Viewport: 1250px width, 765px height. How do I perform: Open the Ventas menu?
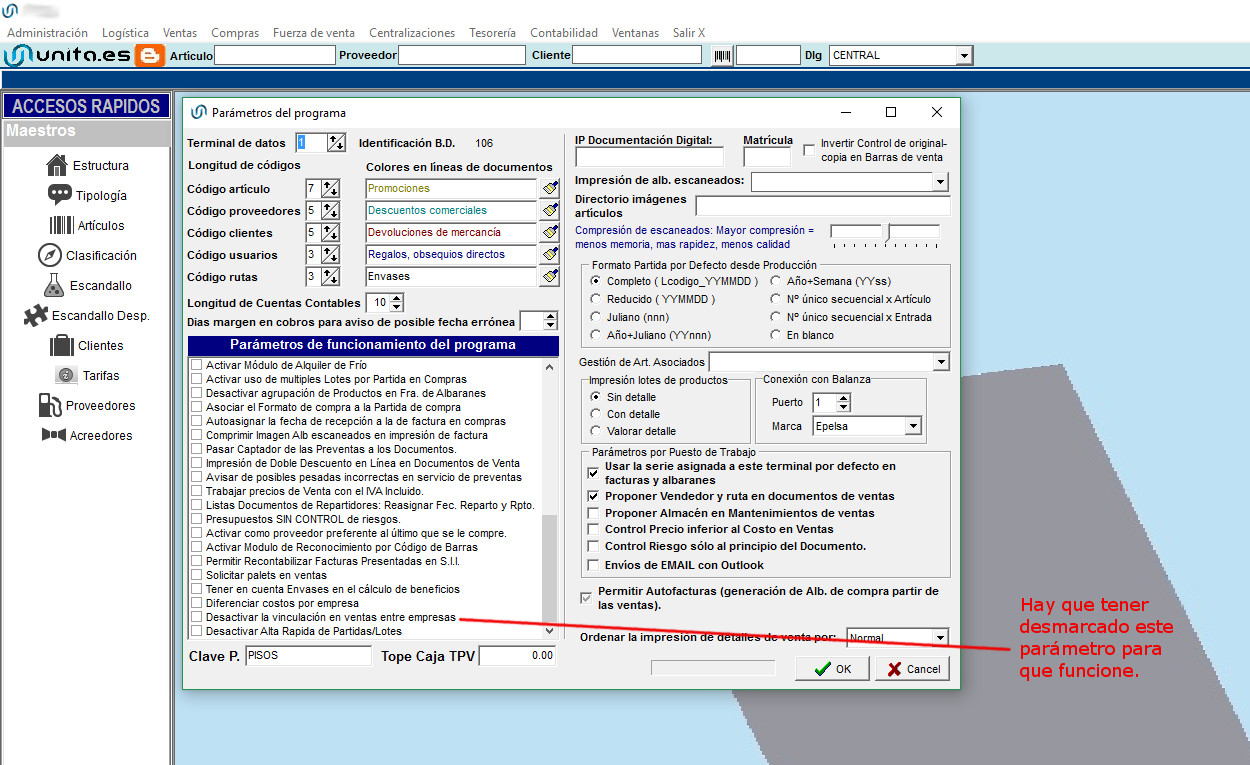tap(180, 33)
